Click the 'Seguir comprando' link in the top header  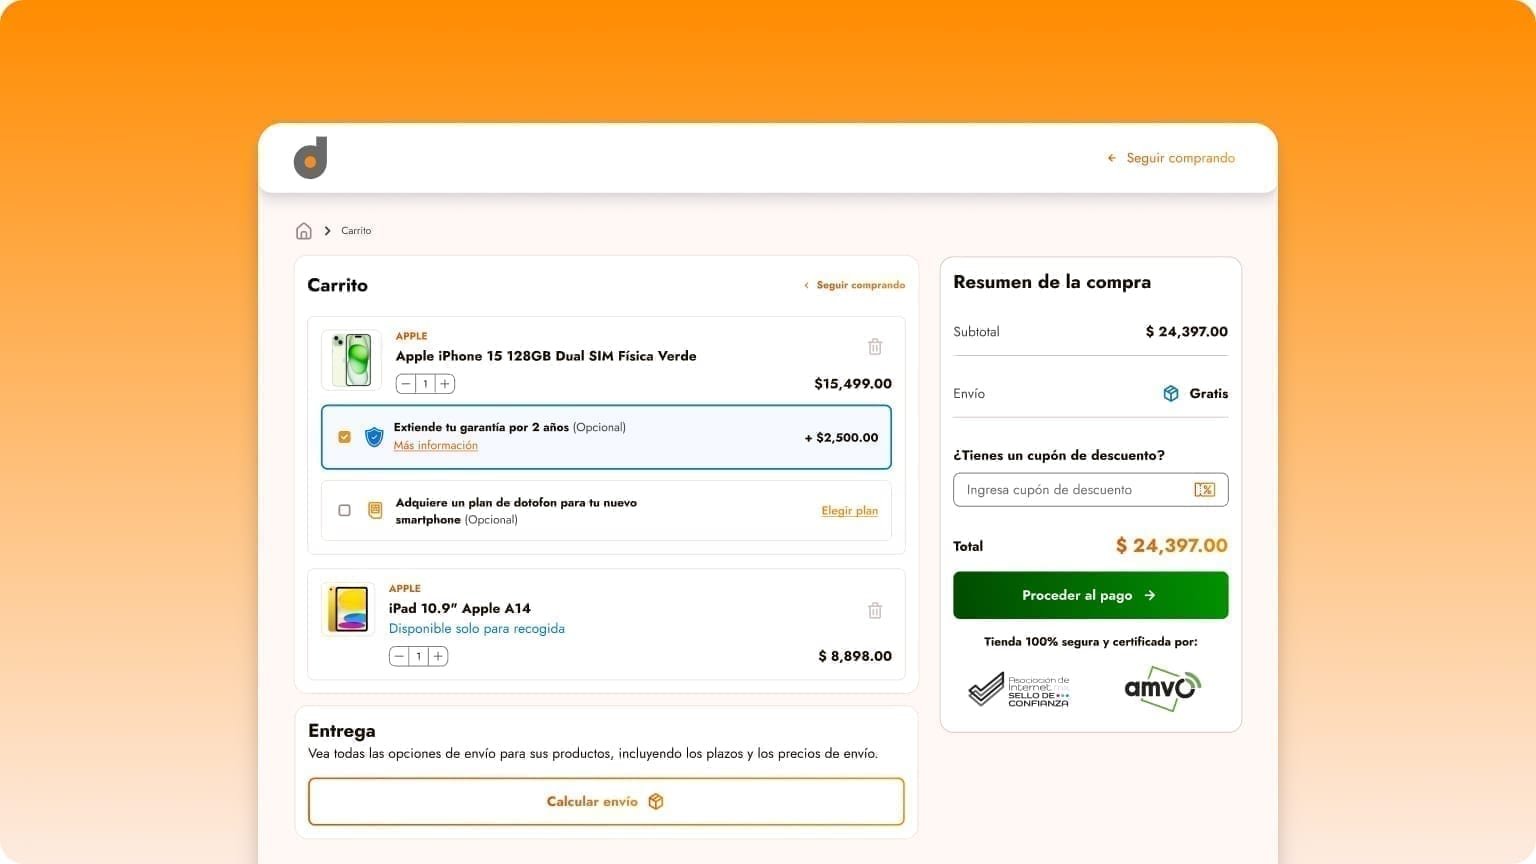click(1171, 158)
